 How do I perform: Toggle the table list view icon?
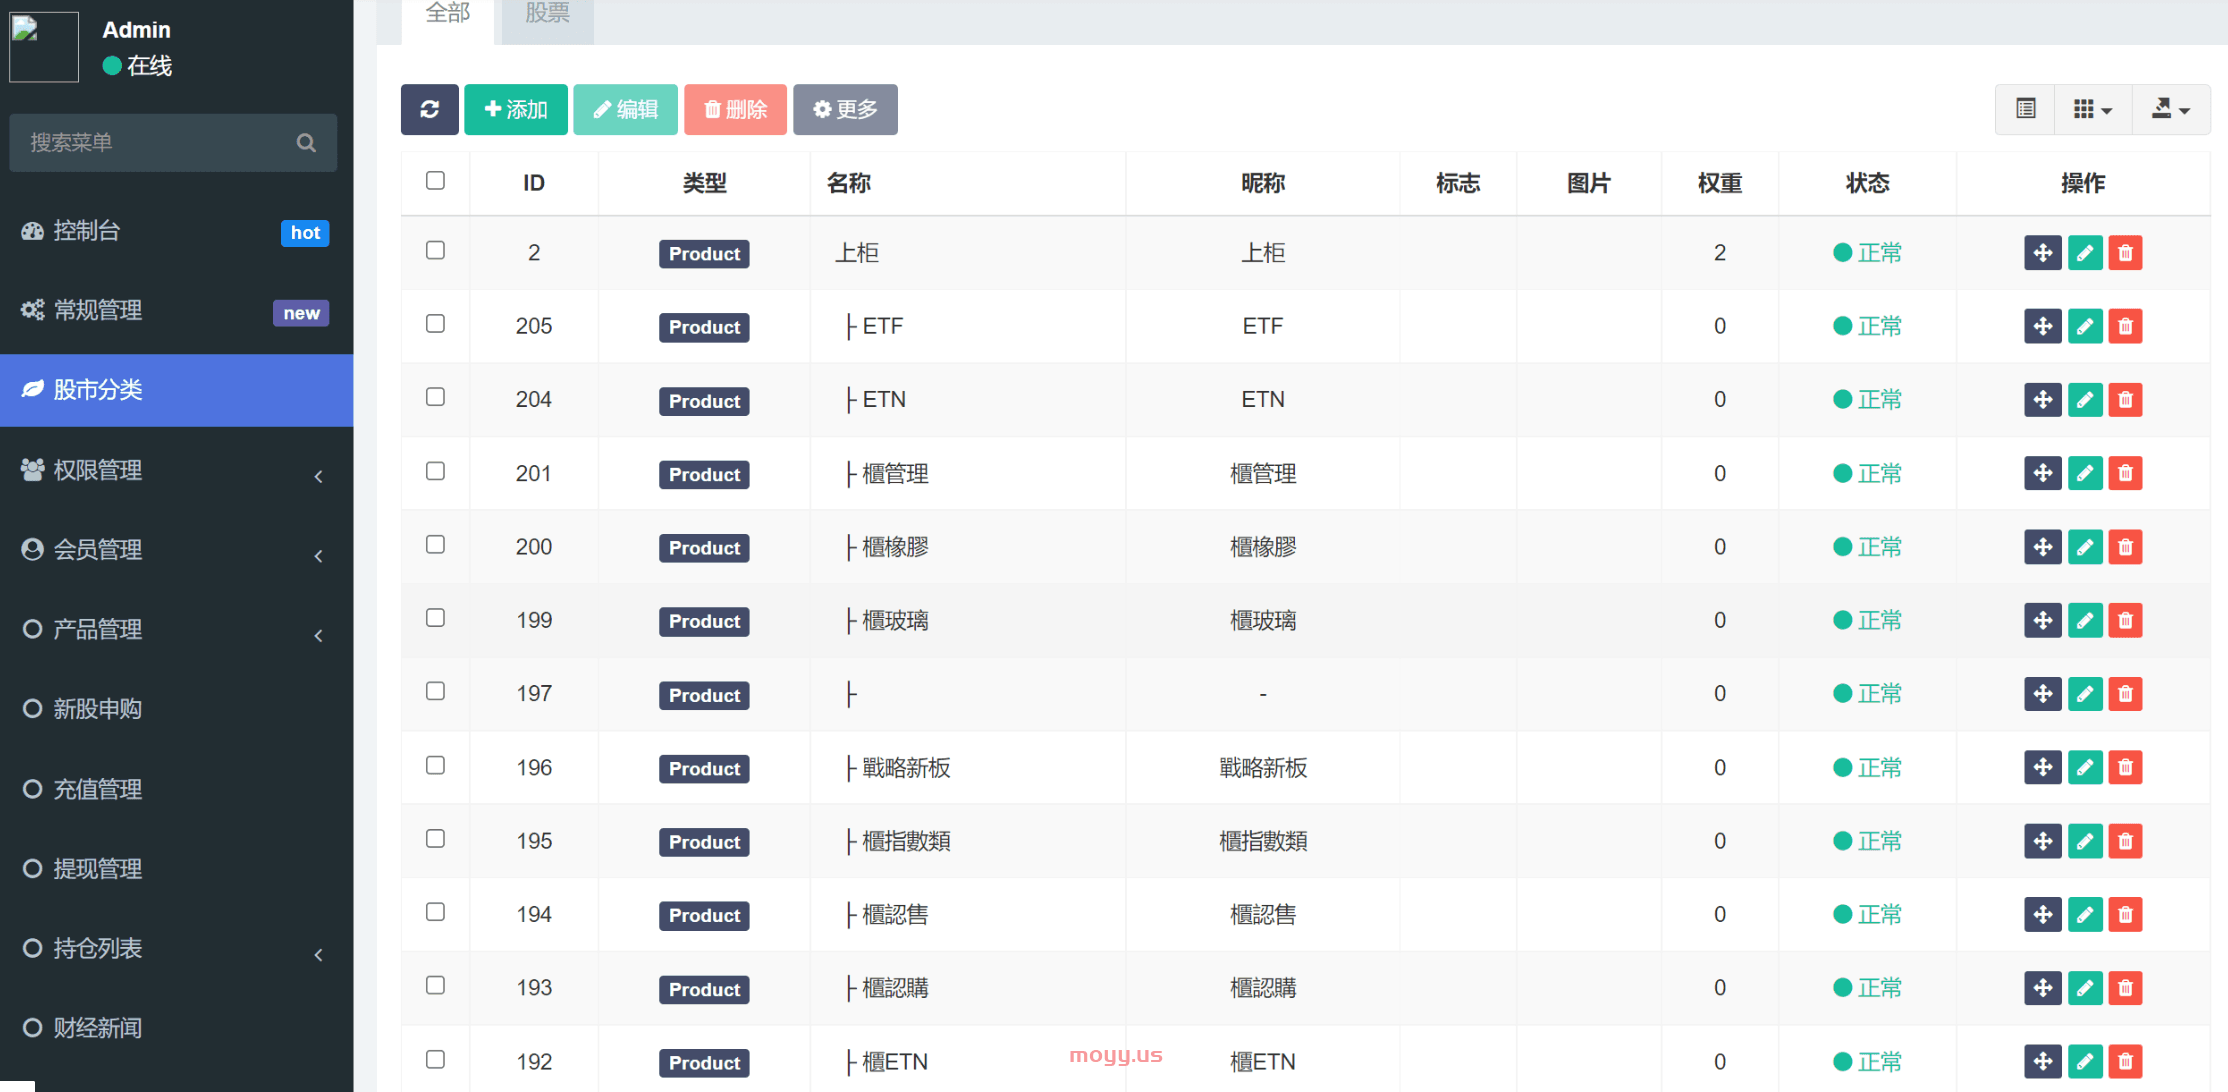pos(2026,109)
